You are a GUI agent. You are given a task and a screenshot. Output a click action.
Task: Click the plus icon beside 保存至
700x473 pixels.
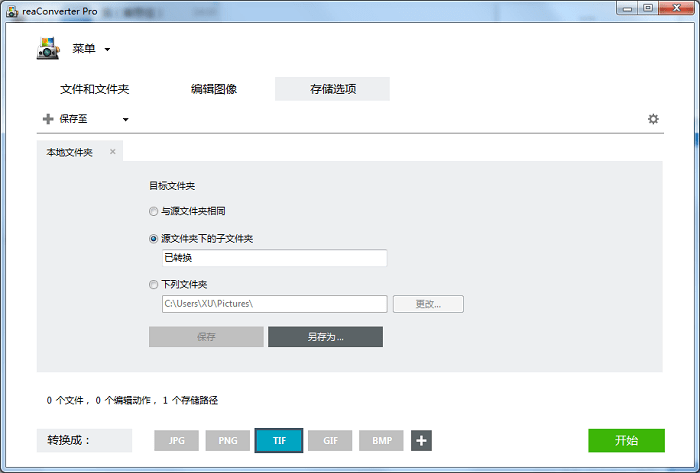47,119
